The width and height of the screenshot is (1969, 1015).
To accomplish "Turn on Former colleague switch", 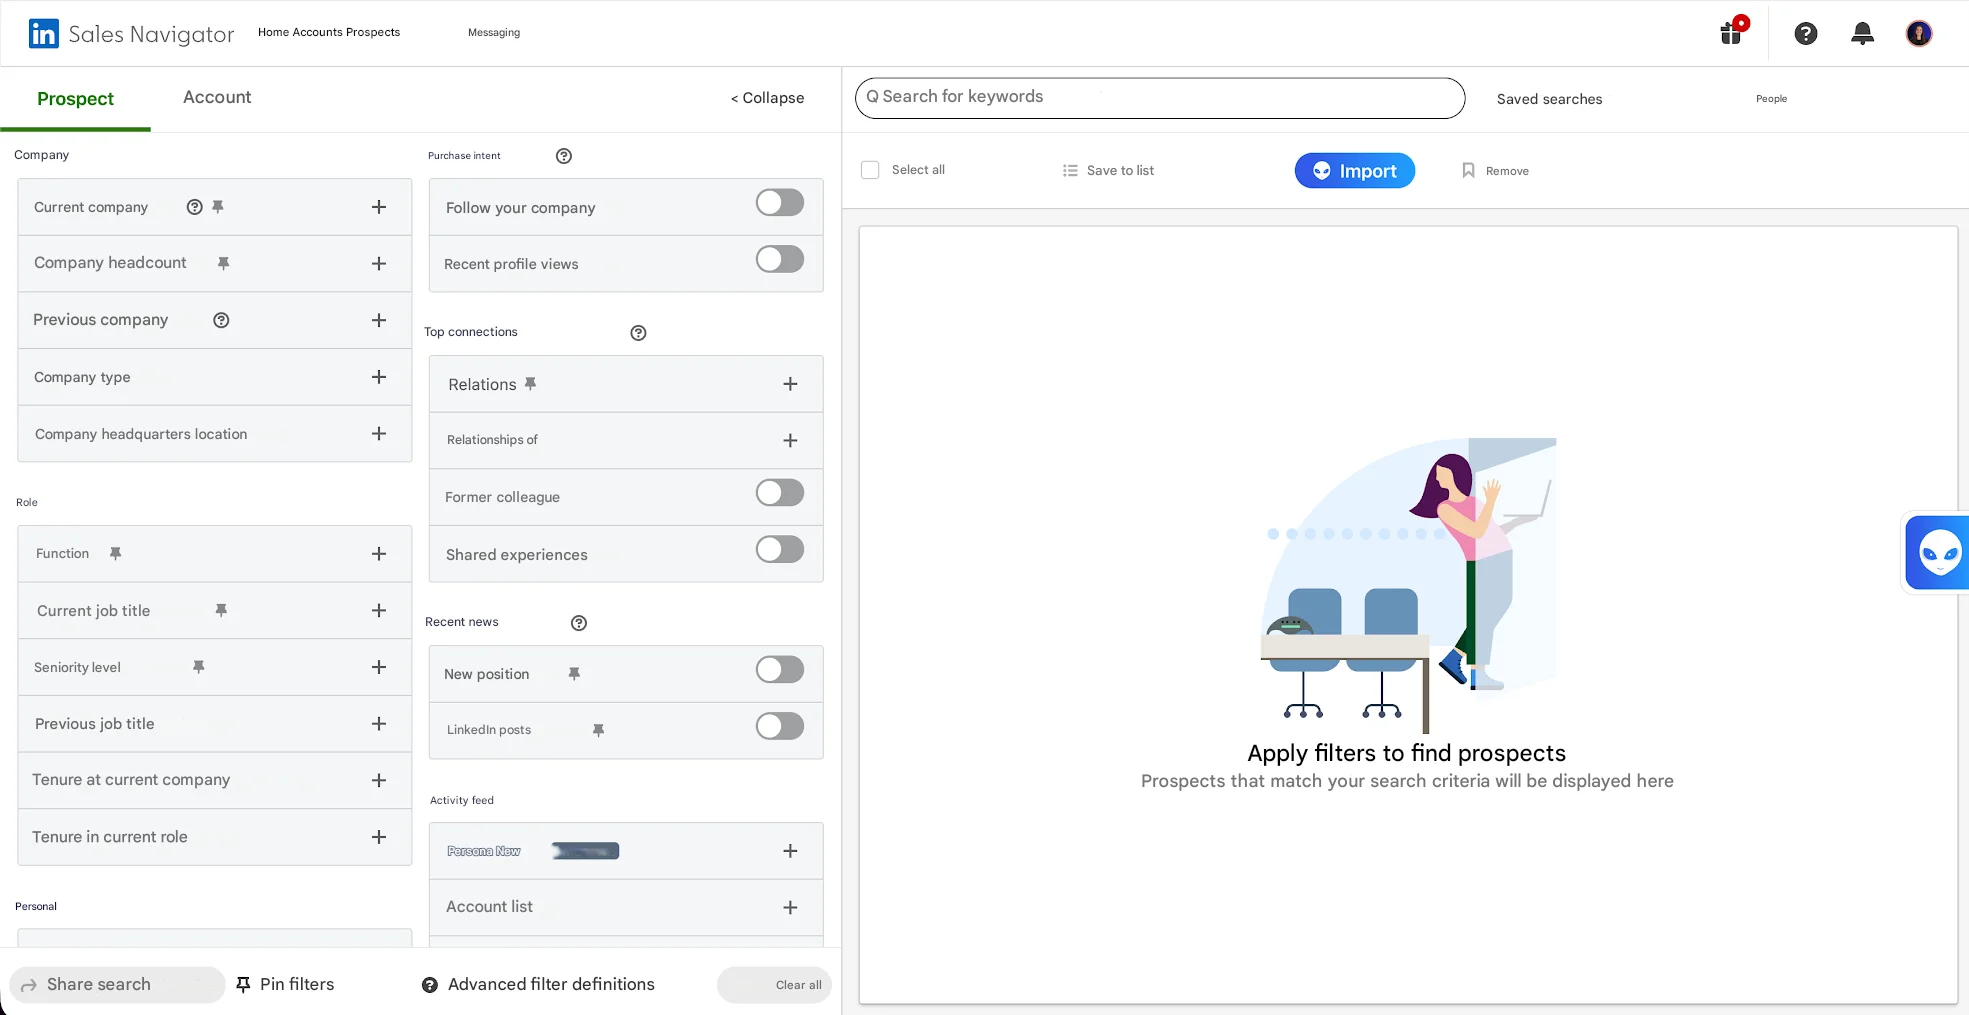I will point(780,493).
